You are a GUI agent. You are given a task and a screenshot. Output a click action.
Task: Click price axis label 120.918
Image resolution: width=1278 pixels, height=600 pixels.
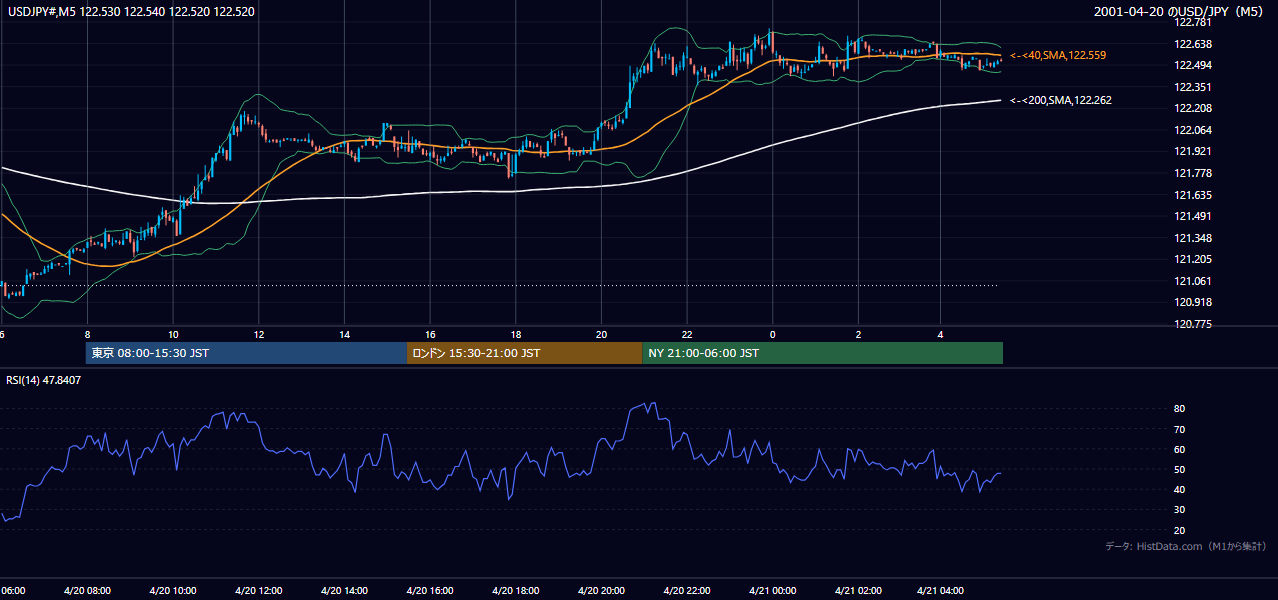(x=1193, y=302)
